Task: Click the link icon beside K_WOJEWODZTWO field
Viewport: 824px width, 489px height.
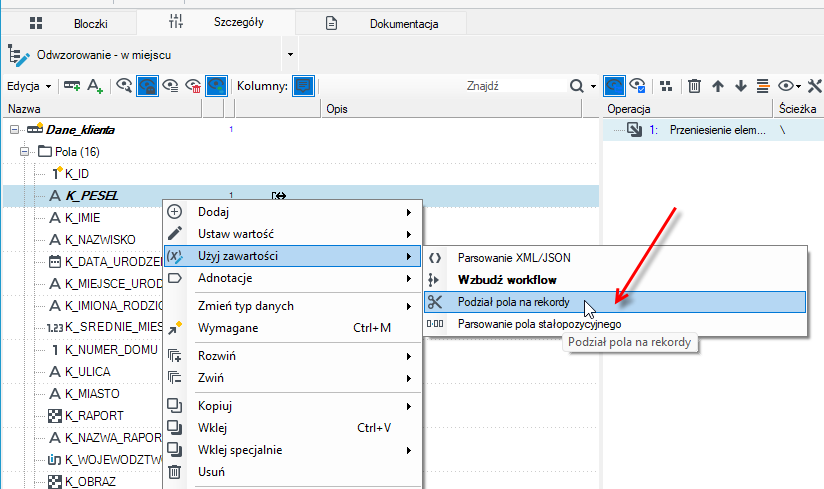Action: (x=55, y=460)
